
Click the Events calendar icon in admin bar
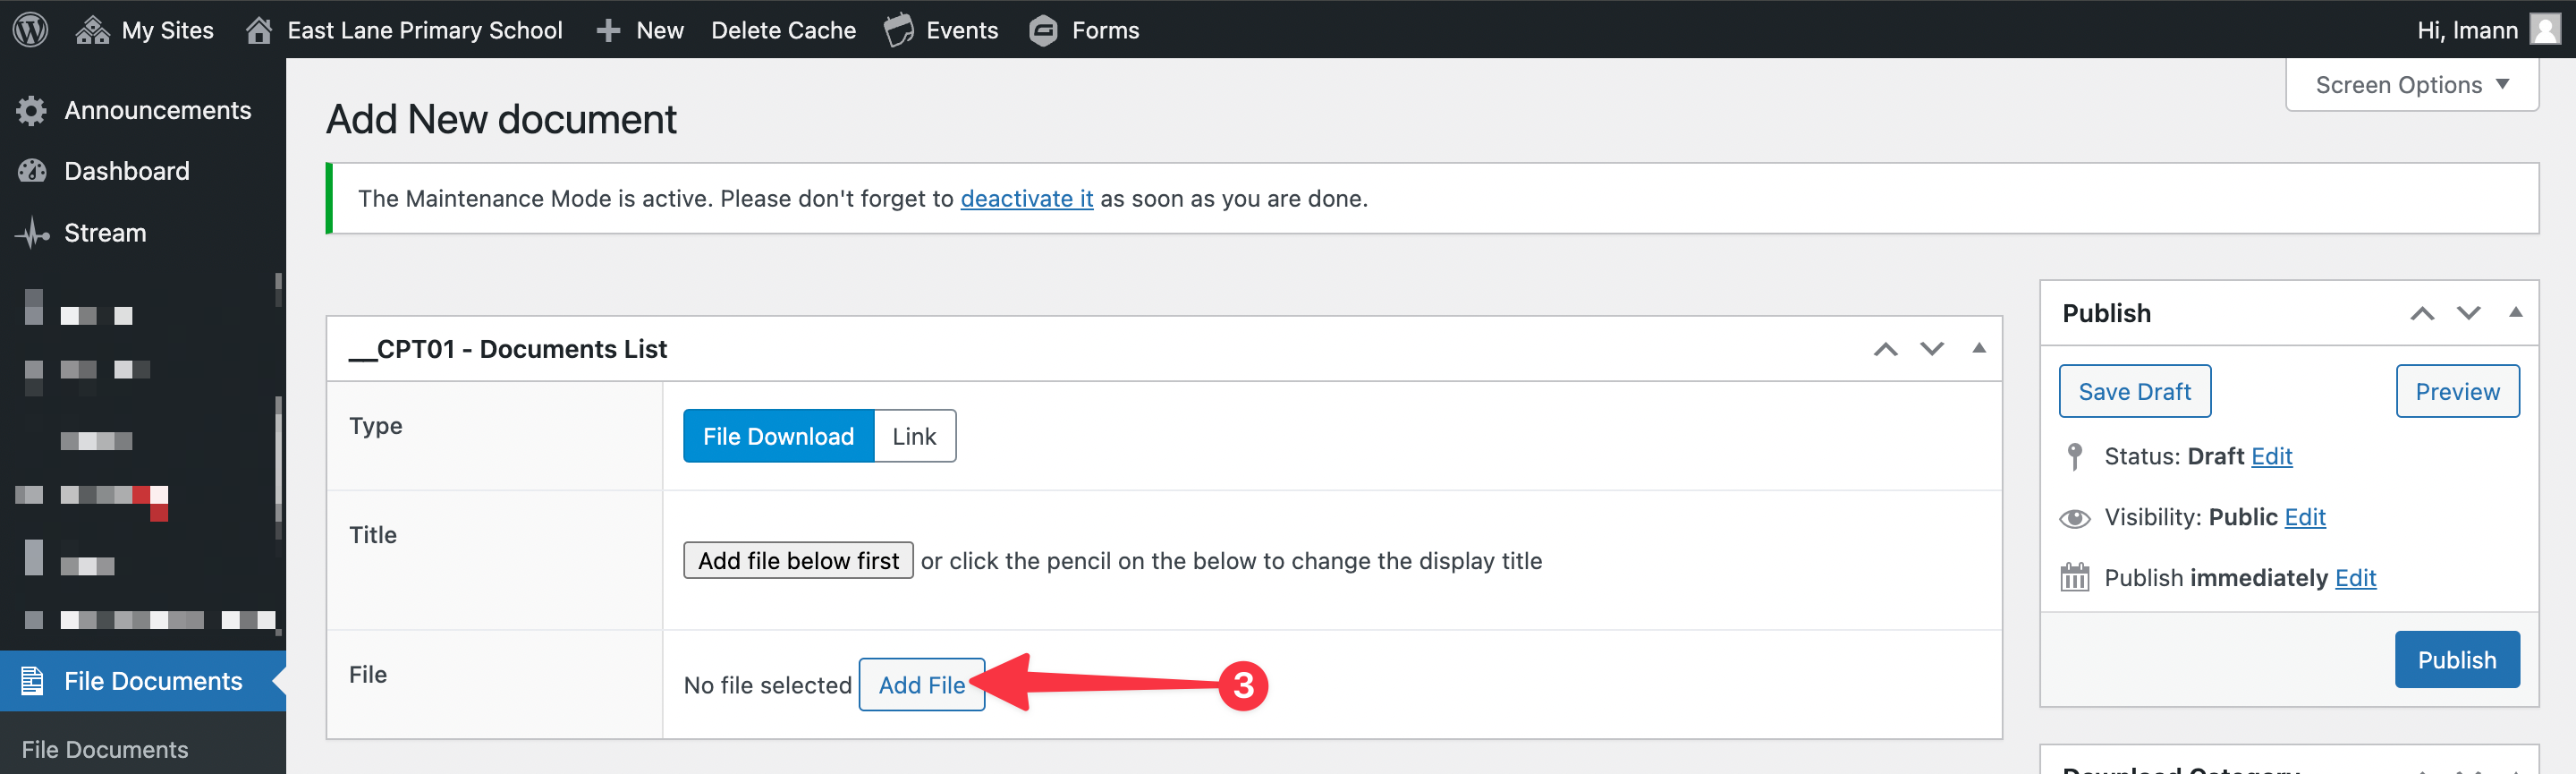[x=898, y=30]
